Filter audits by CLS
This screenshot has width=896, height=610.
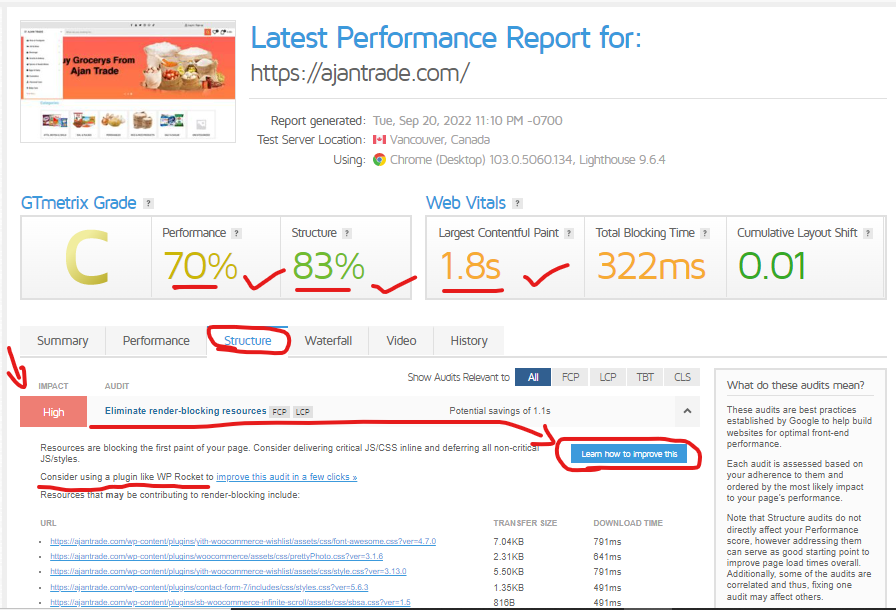click(x=682, y=378)
